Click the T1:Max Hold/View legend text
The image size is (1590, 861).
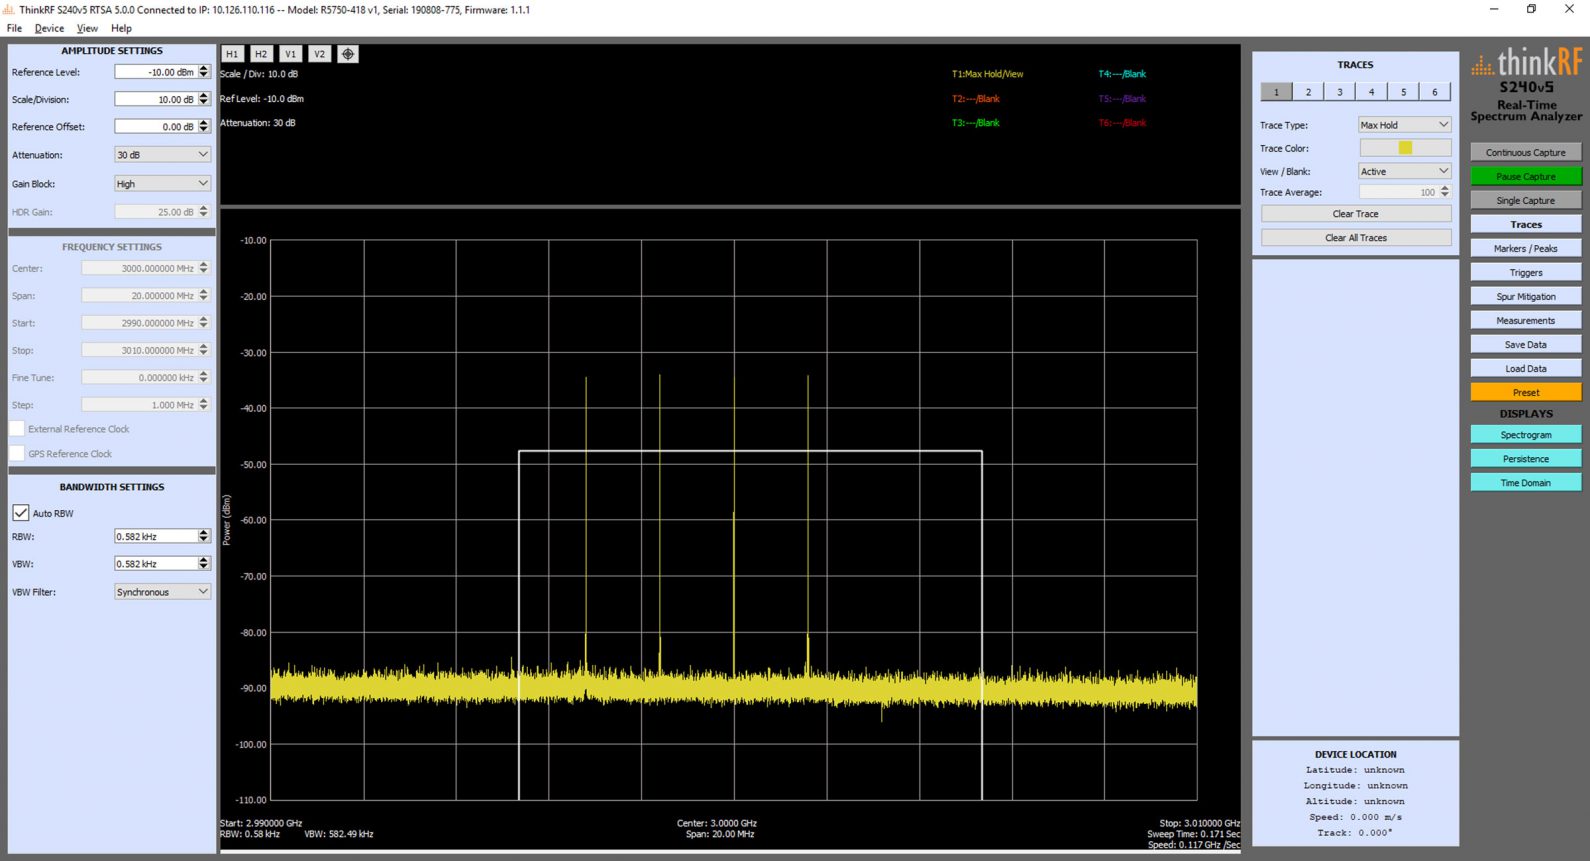point(987,74)
